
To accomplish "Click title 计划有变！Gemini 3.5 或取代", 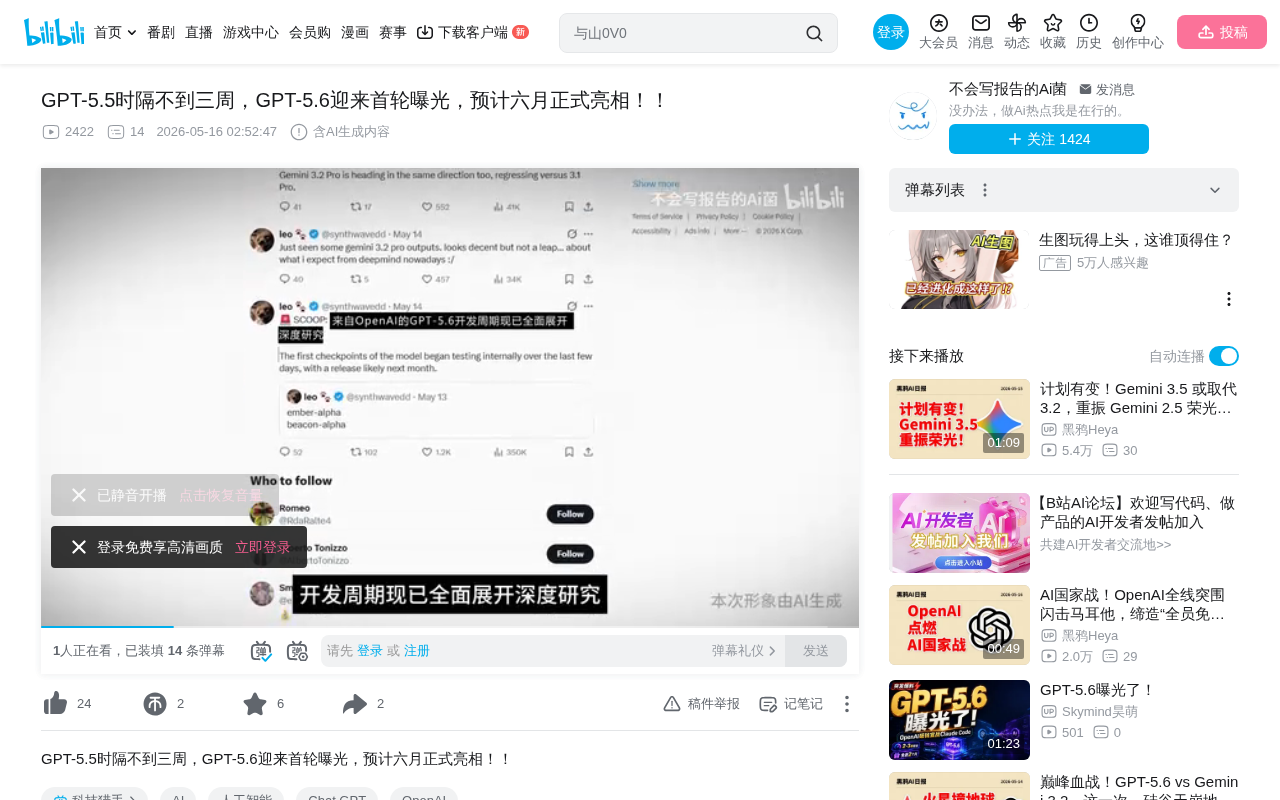I will (x=1139, y=398).
